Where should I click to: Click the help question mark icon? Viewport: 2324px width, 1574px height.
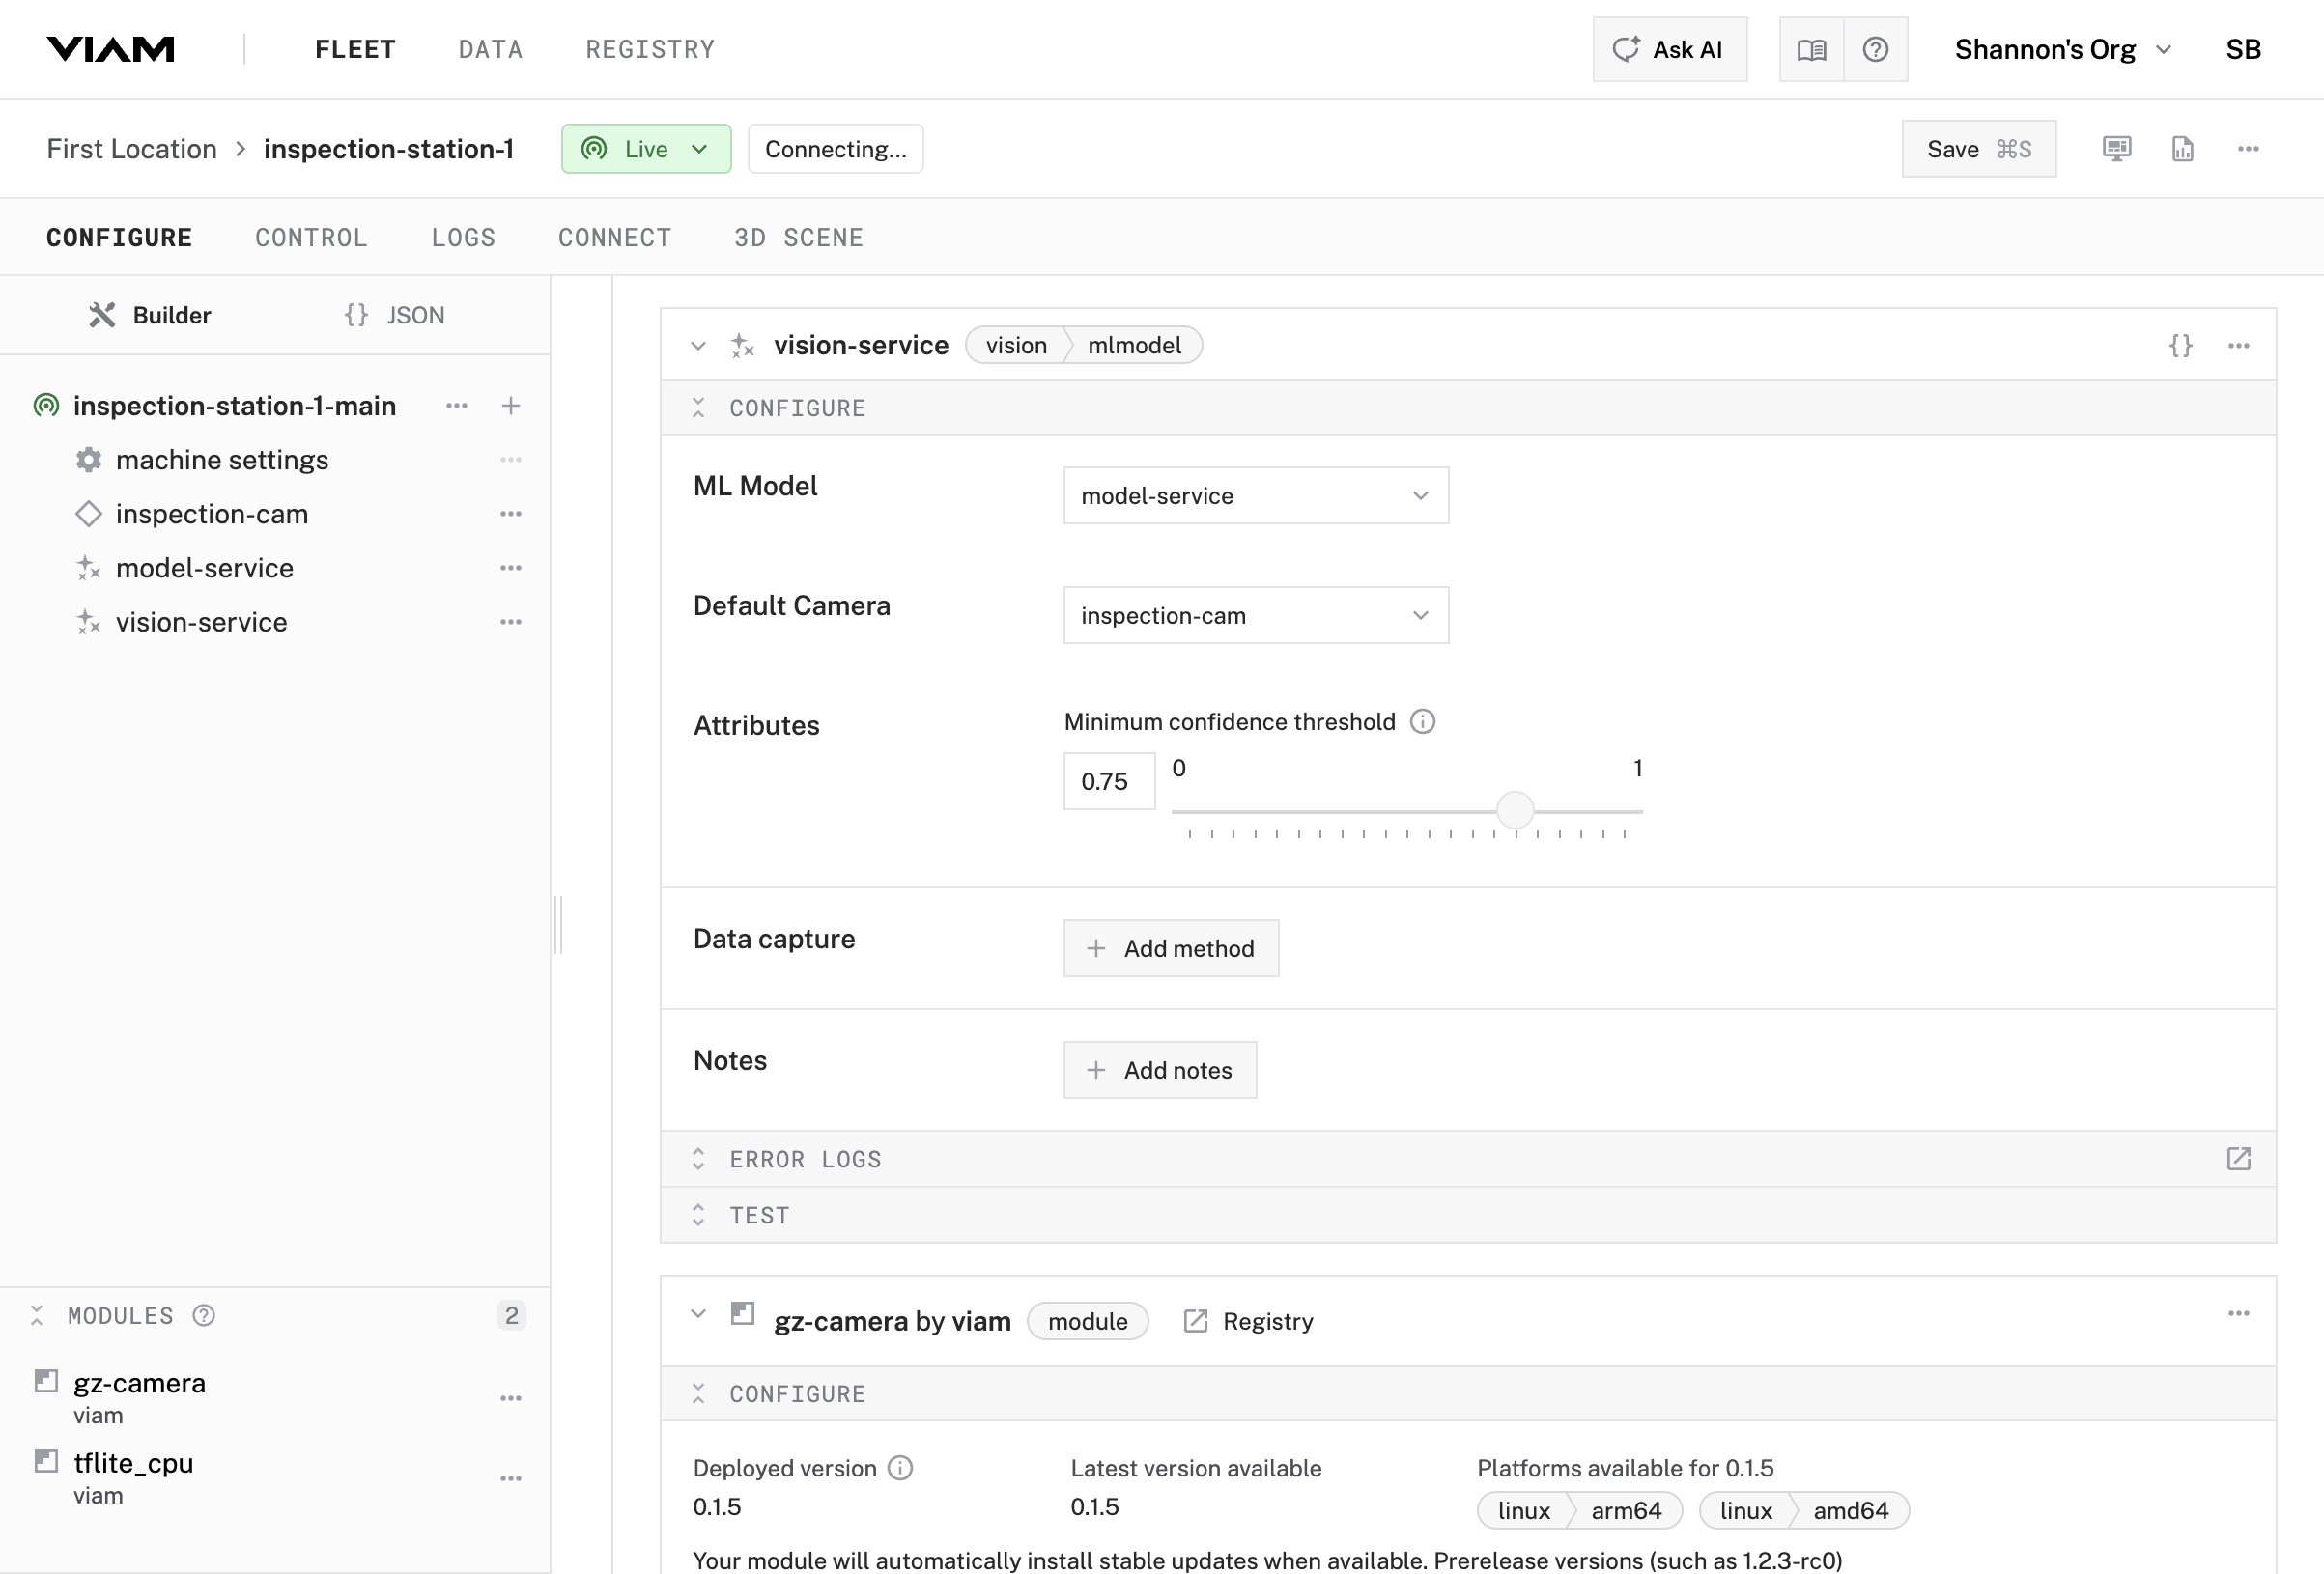[x=1875, y=49]
